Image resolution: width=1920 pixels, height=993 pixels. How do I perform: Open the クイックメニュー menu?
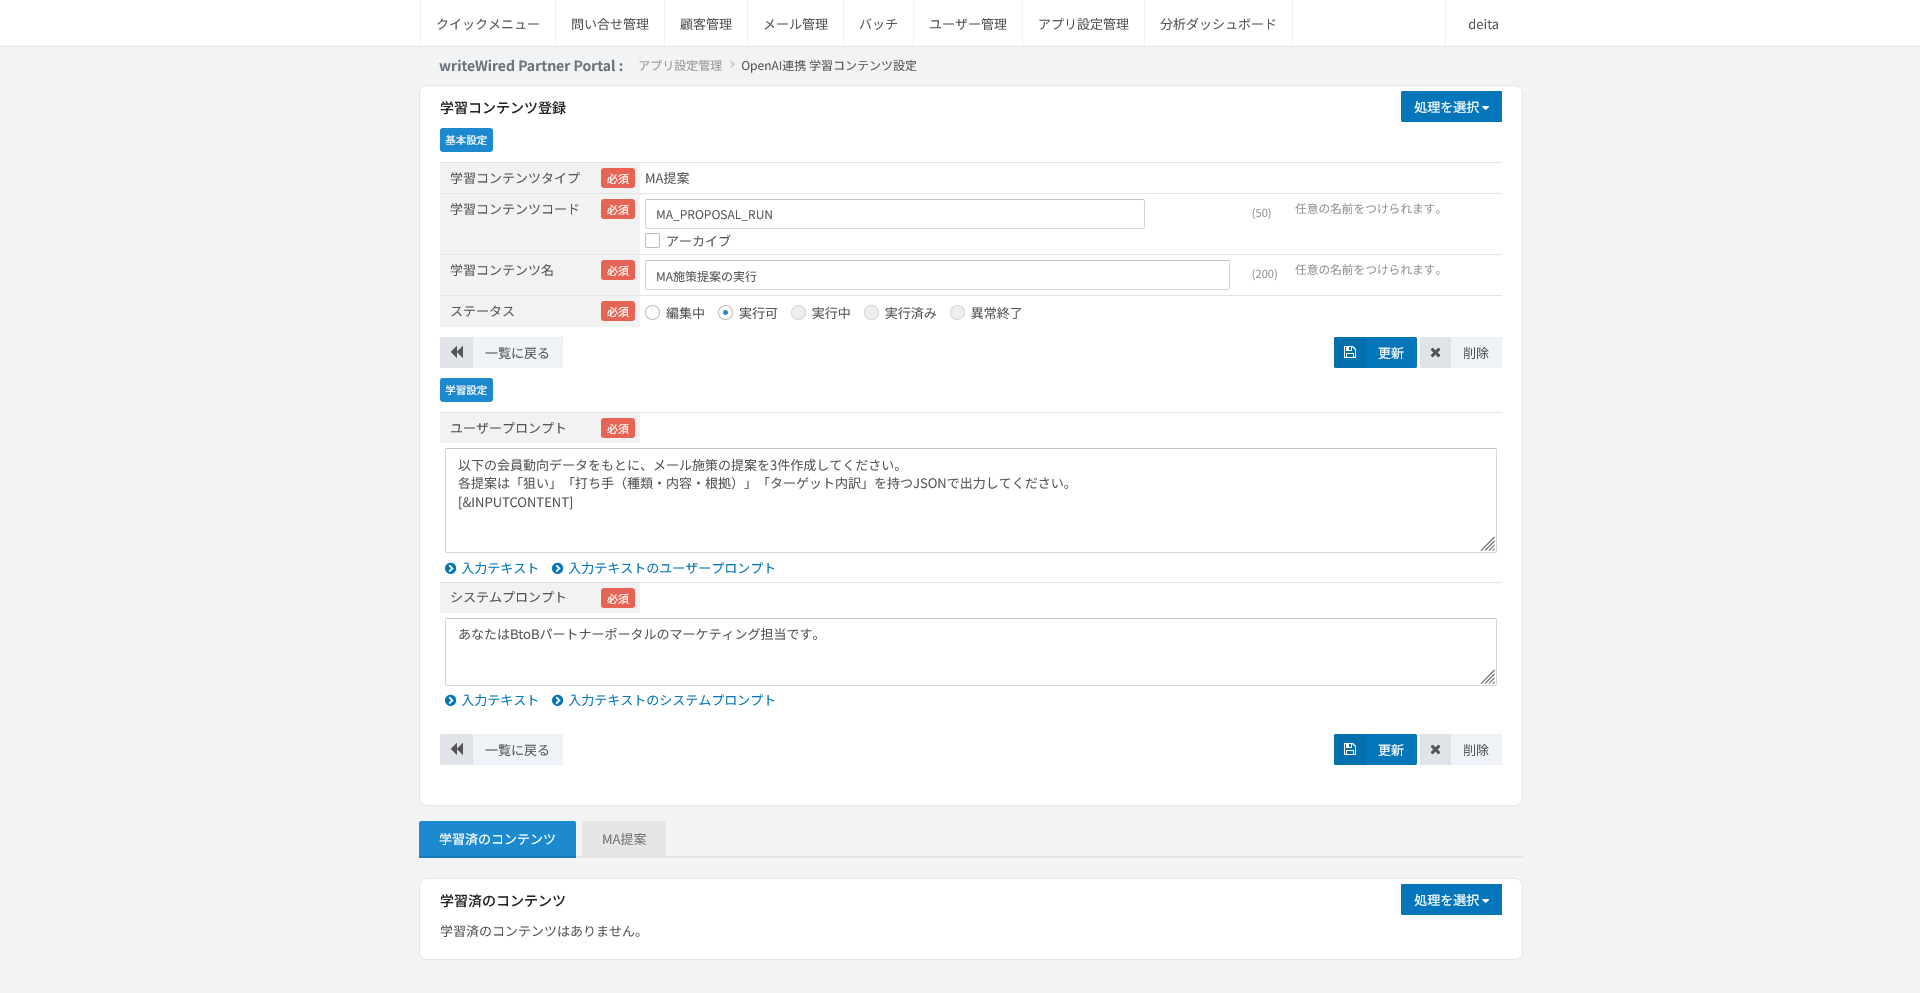(x=488, y=24)
